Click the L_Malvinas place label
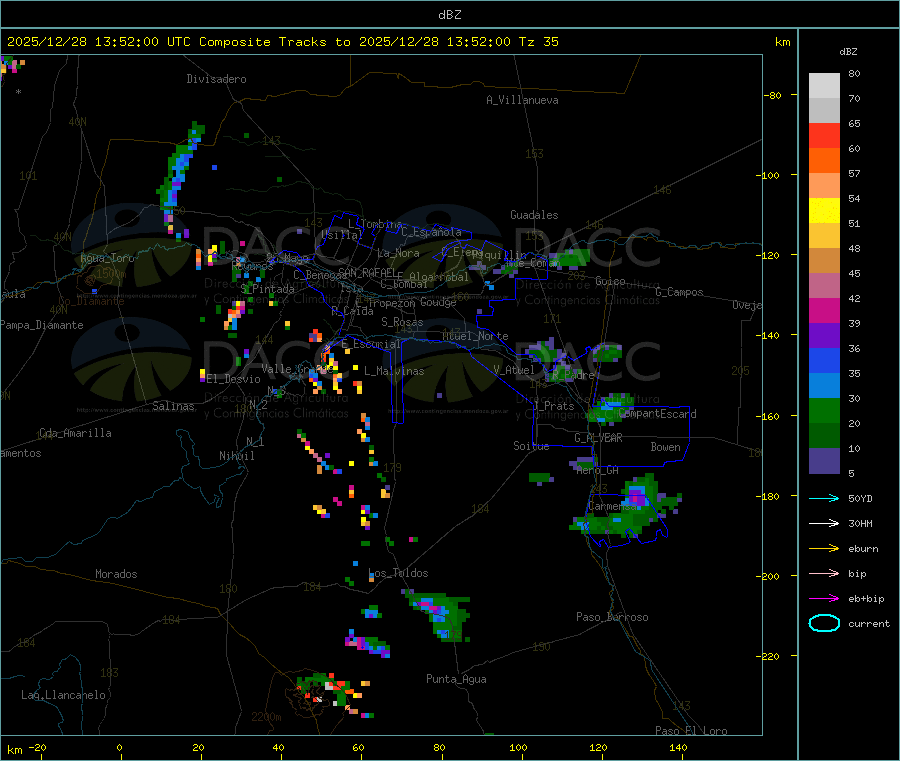The image size is (900, 761). pyautogui.click(x=394, y=371)
